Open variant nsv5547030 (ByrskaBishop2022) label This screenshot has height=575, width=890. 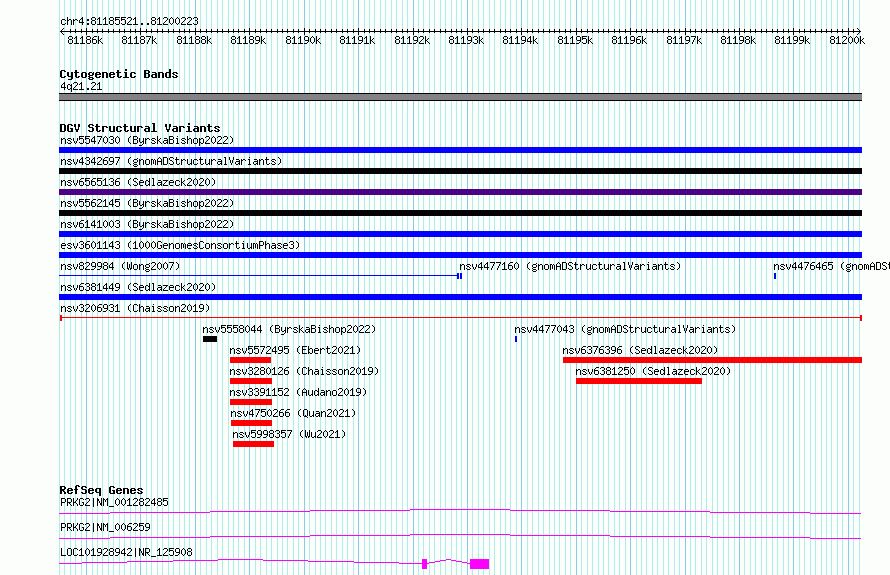pyautogui.click(x=147, y=140)
